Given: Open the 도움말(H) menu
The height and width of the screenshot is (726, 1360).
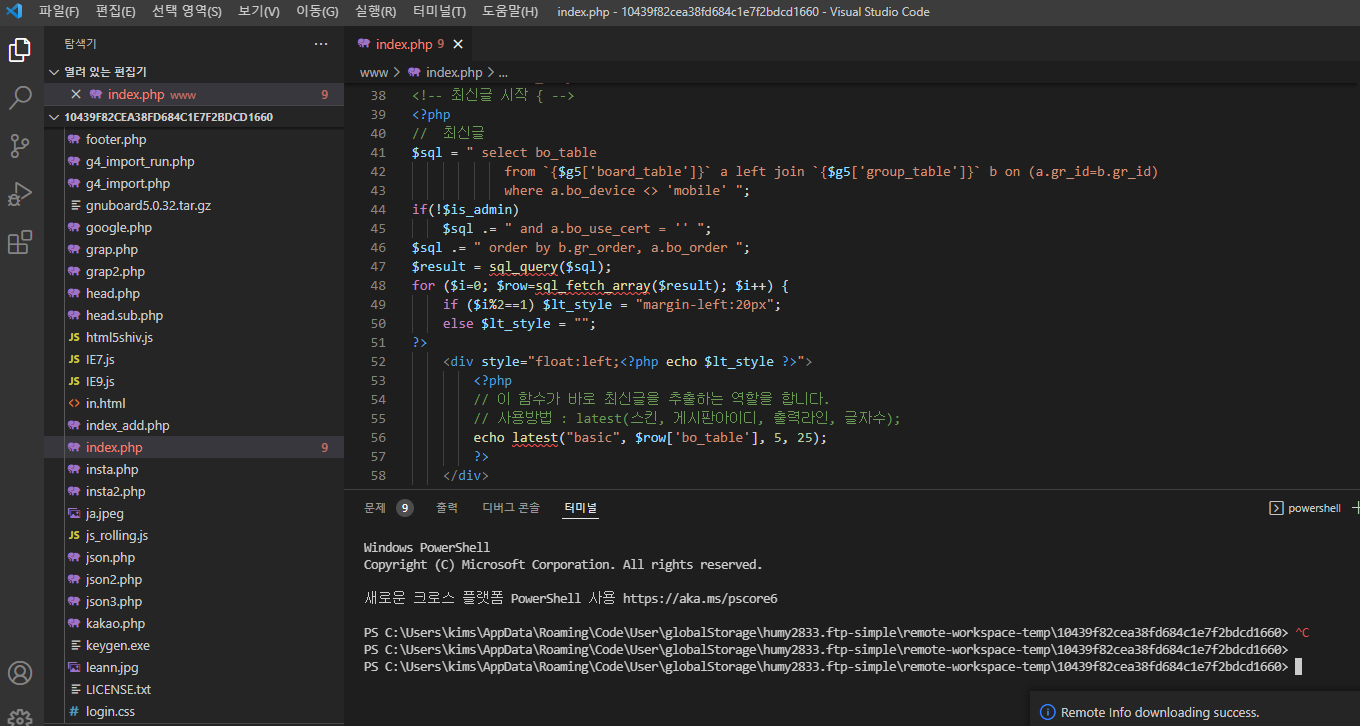Looking at the screenshot, I should coord(509,12).
